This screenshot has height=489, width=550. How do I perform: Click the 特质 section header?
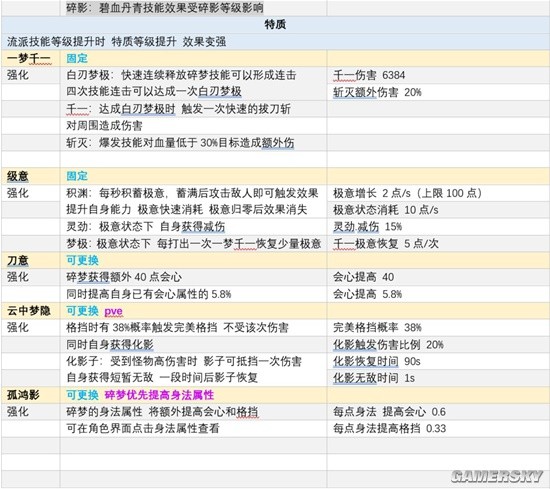275,25
